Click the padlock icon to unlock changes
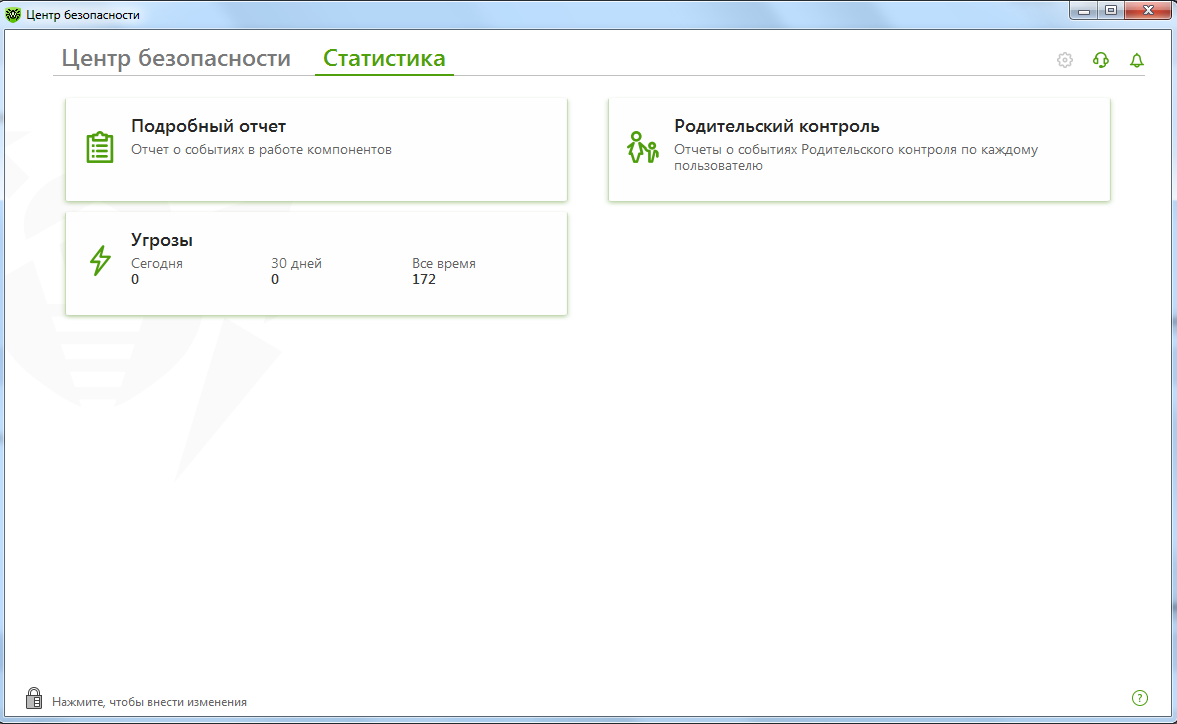This screenshot has height=724, width=1177. click(34, 698)
